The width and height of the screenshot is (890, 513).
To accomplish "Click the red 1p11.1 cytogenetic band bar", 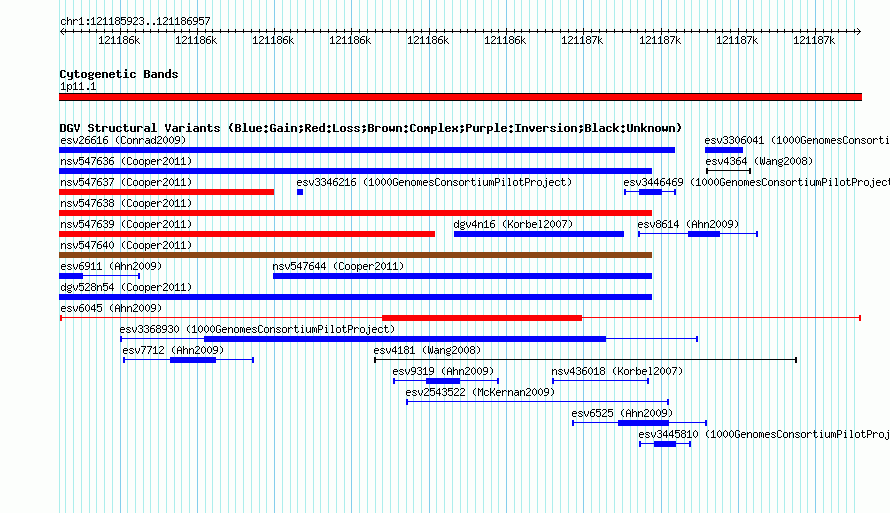I will pyautogui.click(x=460, y=97).
